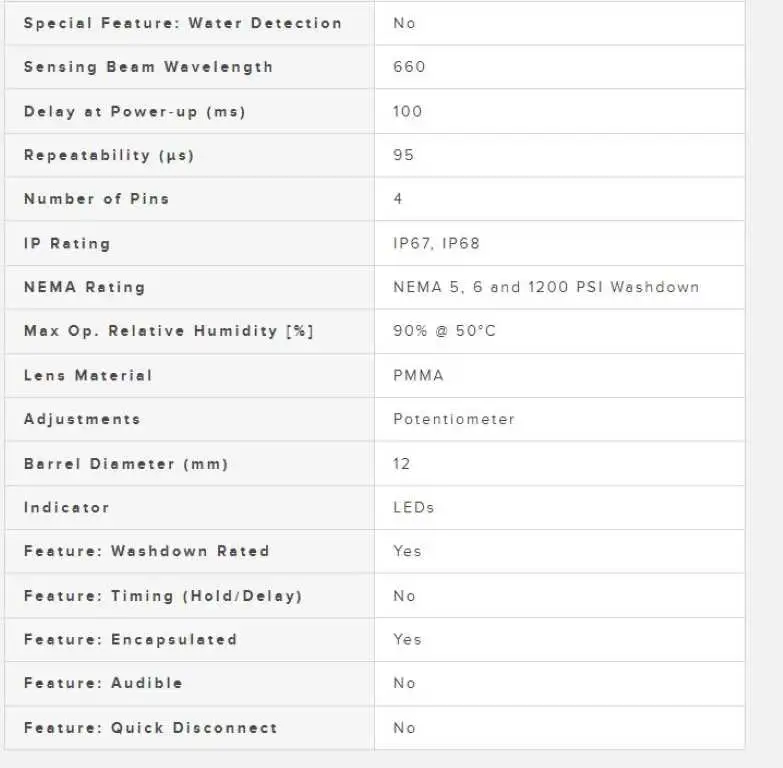Click the "Feature: Timing (Hold/Delay)" label

[162, 596]
